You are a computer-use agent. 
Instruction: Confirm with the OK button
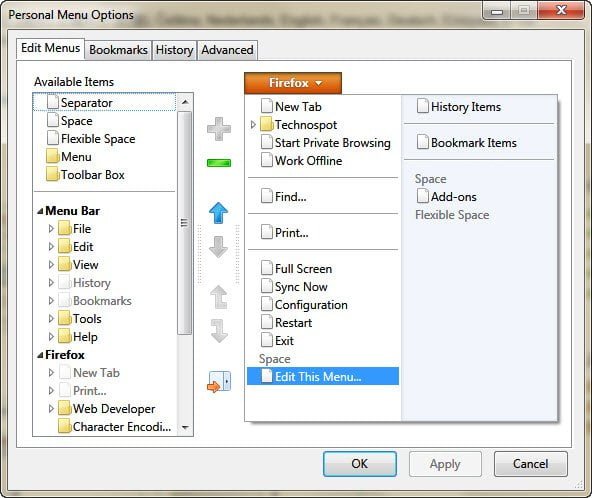(360, 464)
